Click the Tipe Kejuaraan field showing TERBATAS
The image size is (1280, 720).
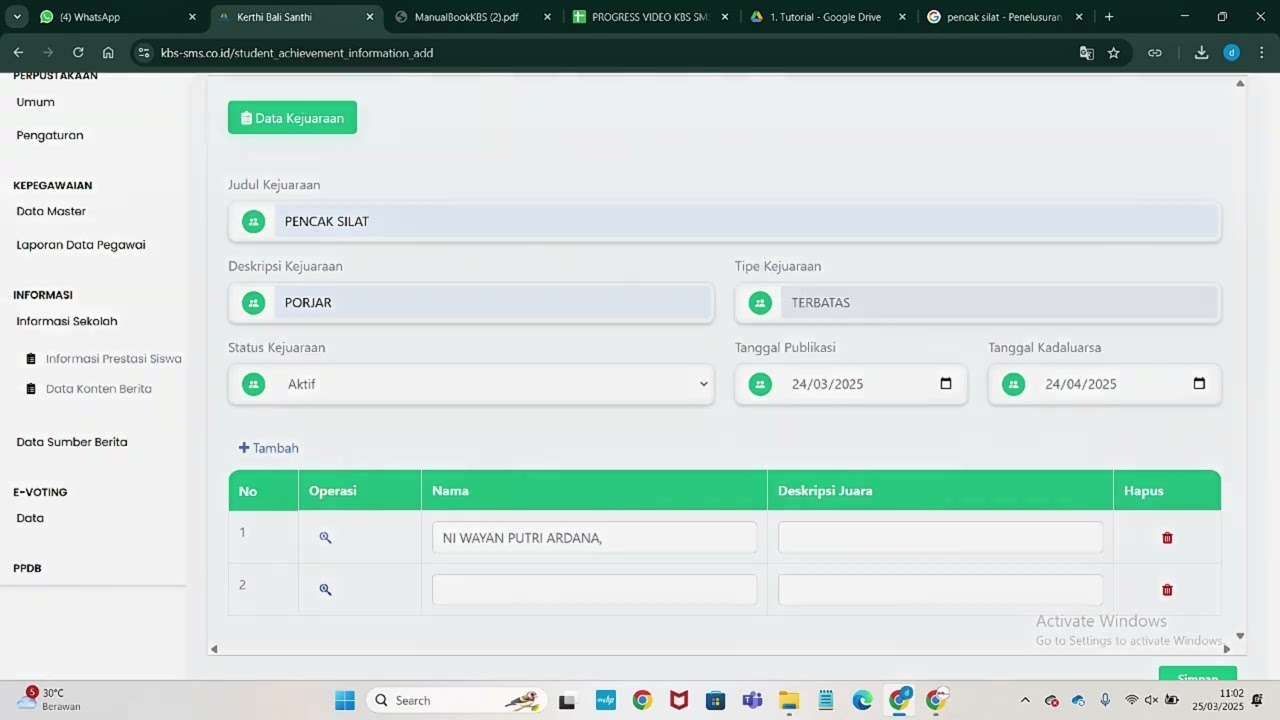978,303
